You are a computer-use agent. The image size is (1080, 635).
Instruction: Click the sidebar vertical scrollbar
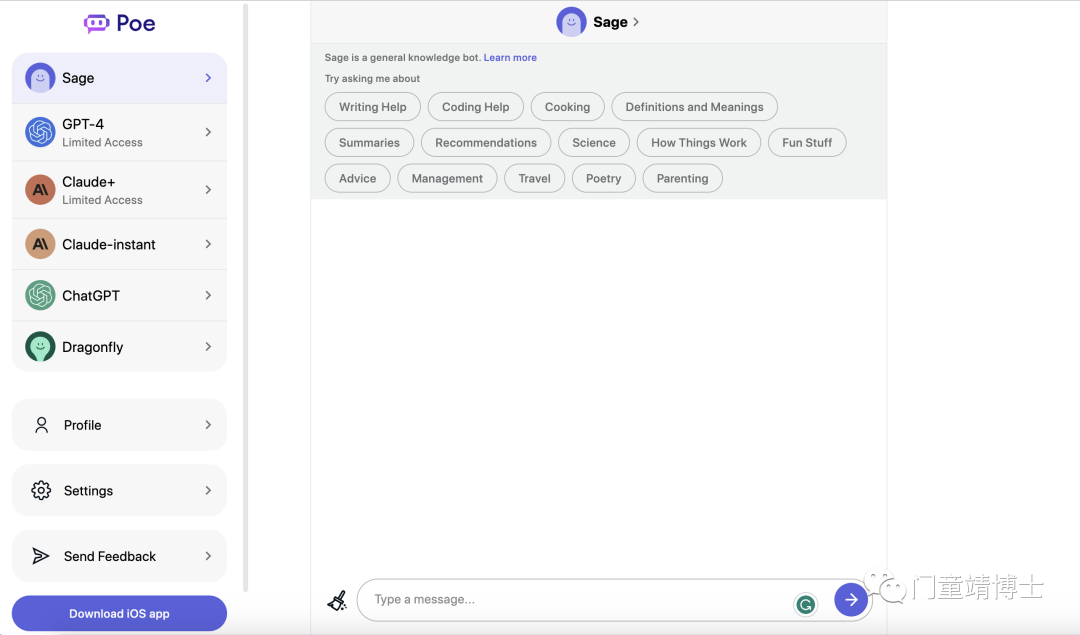245,296
